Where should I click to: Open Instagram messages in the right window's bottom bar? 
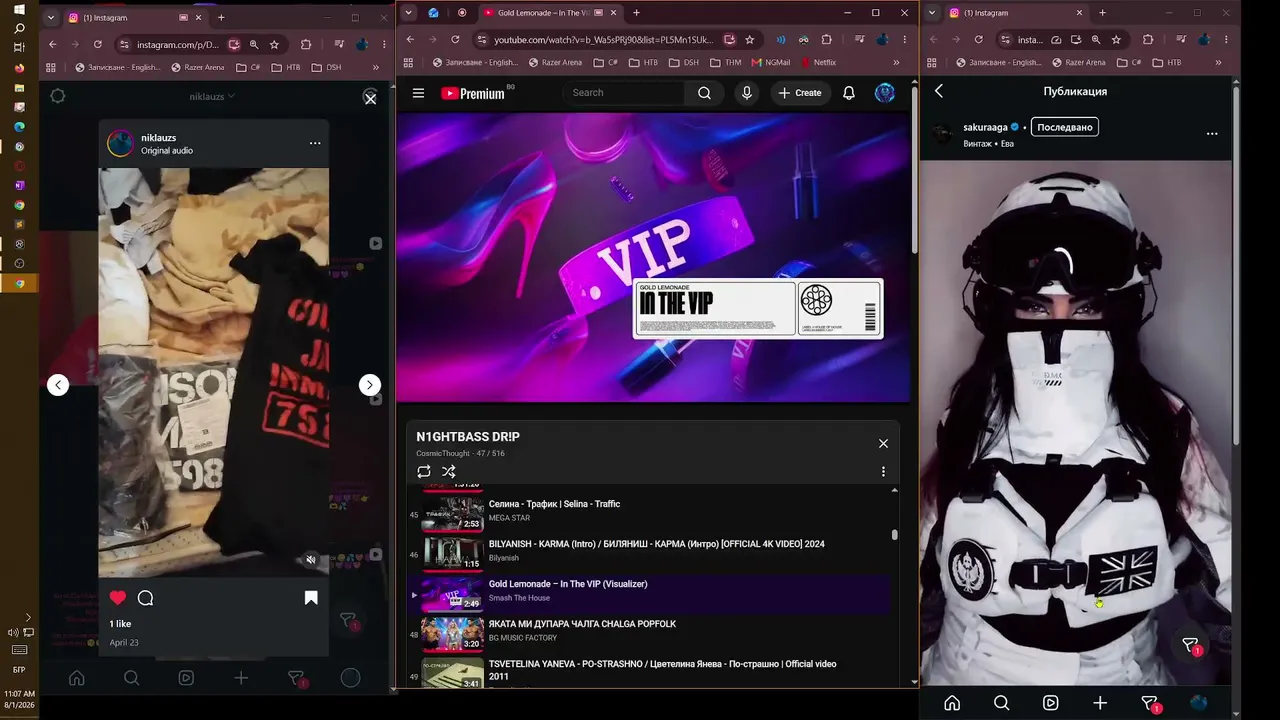point(1150,704)
